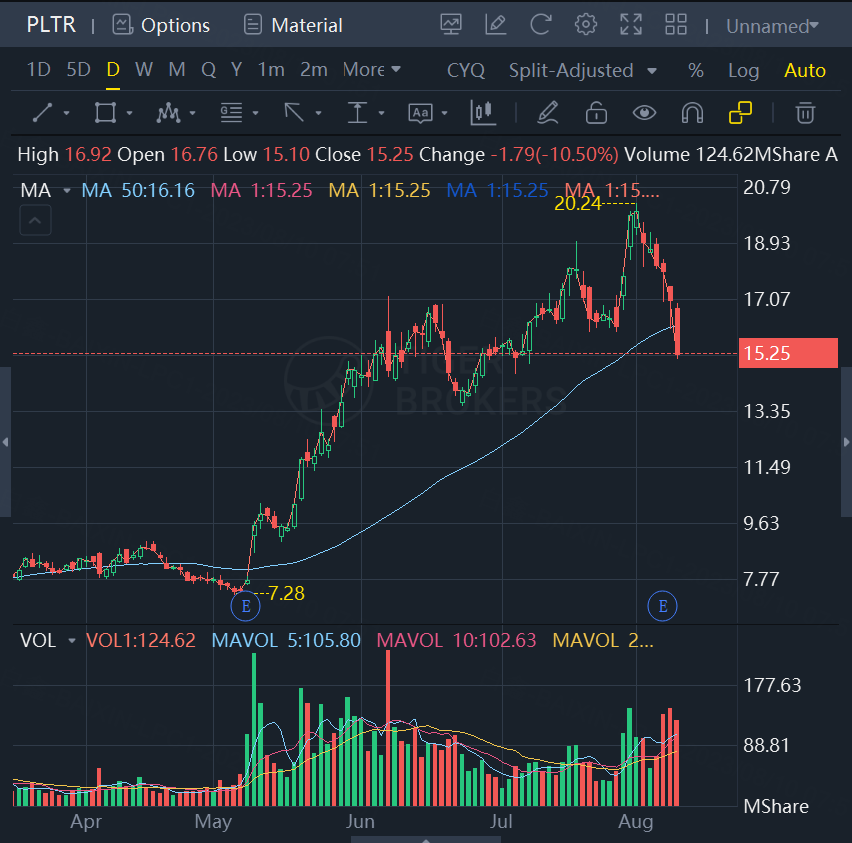Click the refresh chart icon
Screen dimensions: 852x843
pos(540,25)
